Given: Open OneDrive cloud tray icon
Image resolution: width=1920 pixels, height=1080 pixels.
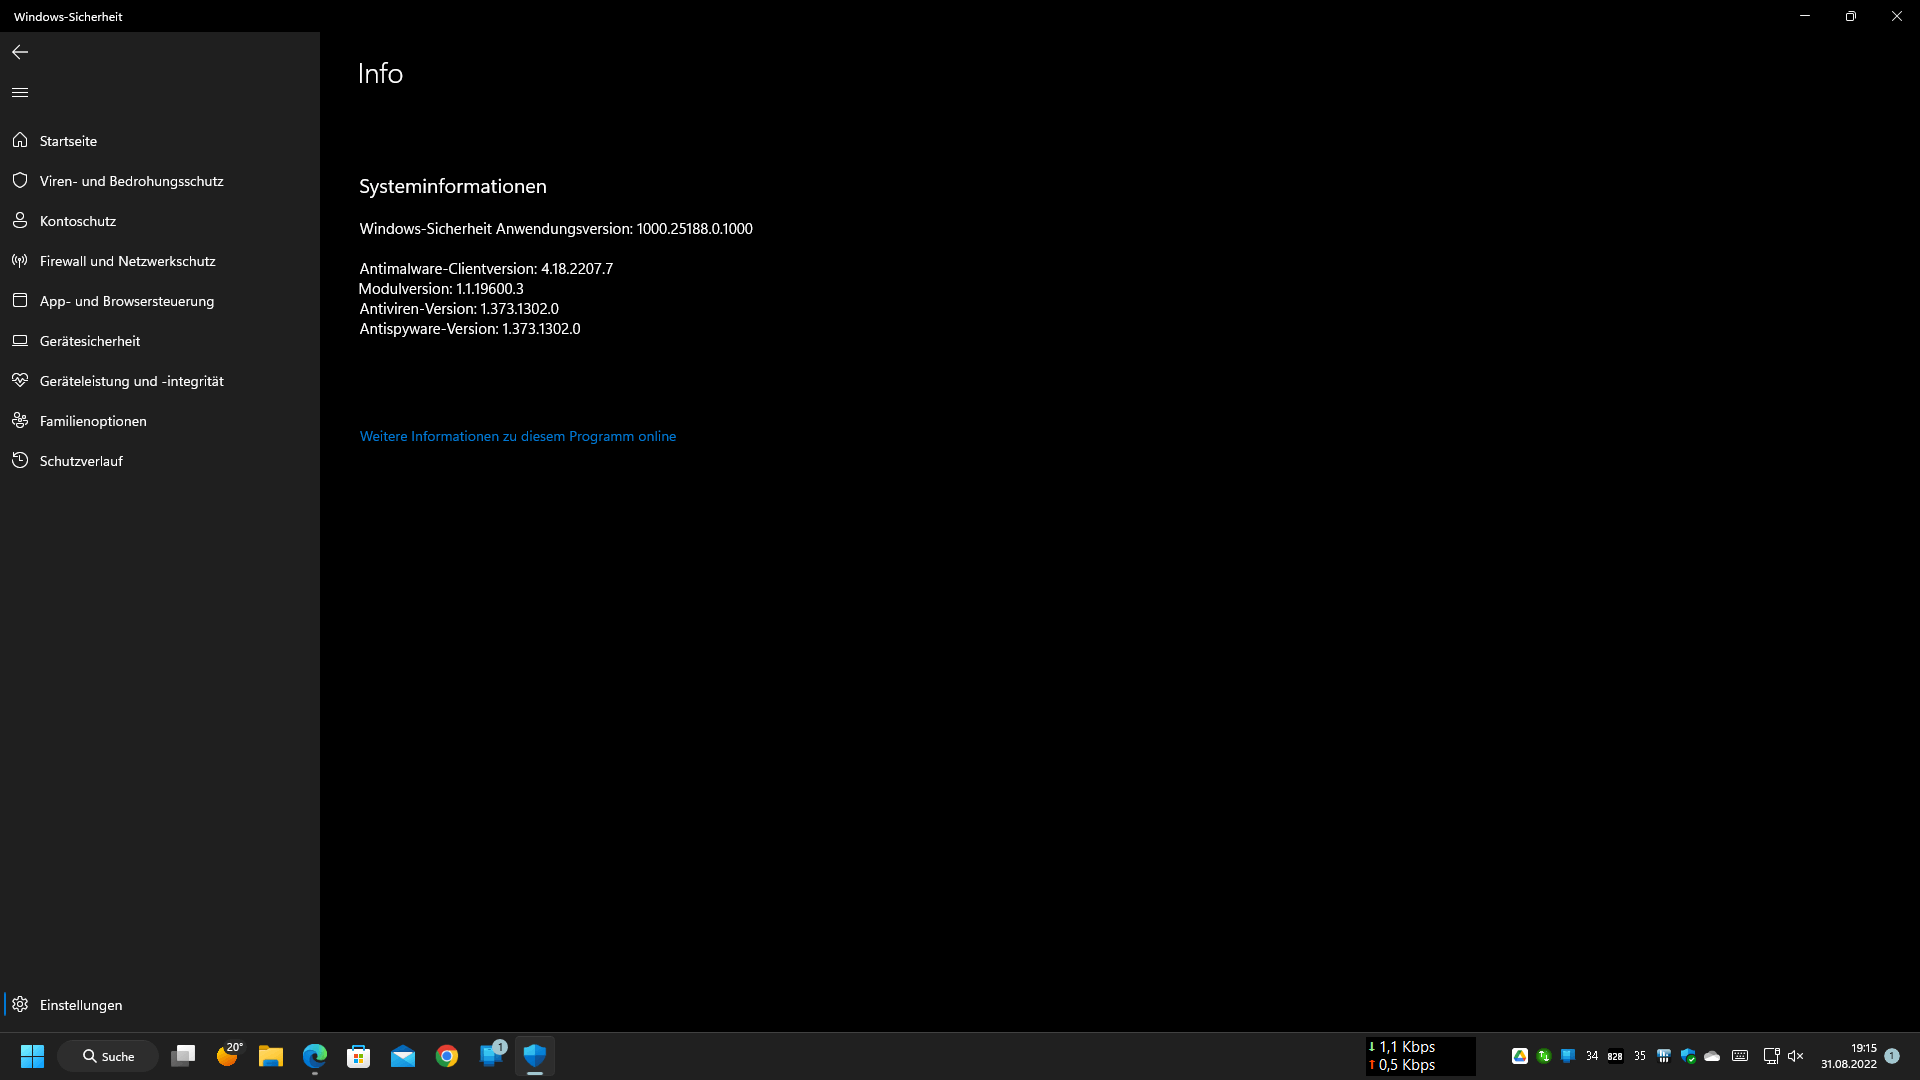Looking at the screenshot, I should click(1712, 1056).
